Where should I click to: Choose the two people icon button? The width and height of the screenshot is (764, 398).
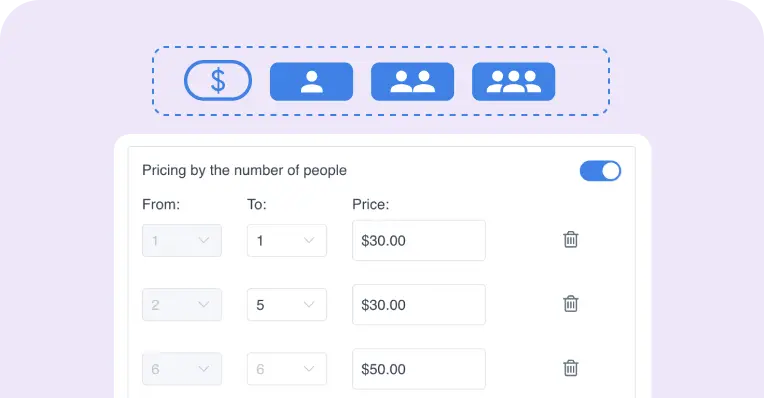pos(412,81)
